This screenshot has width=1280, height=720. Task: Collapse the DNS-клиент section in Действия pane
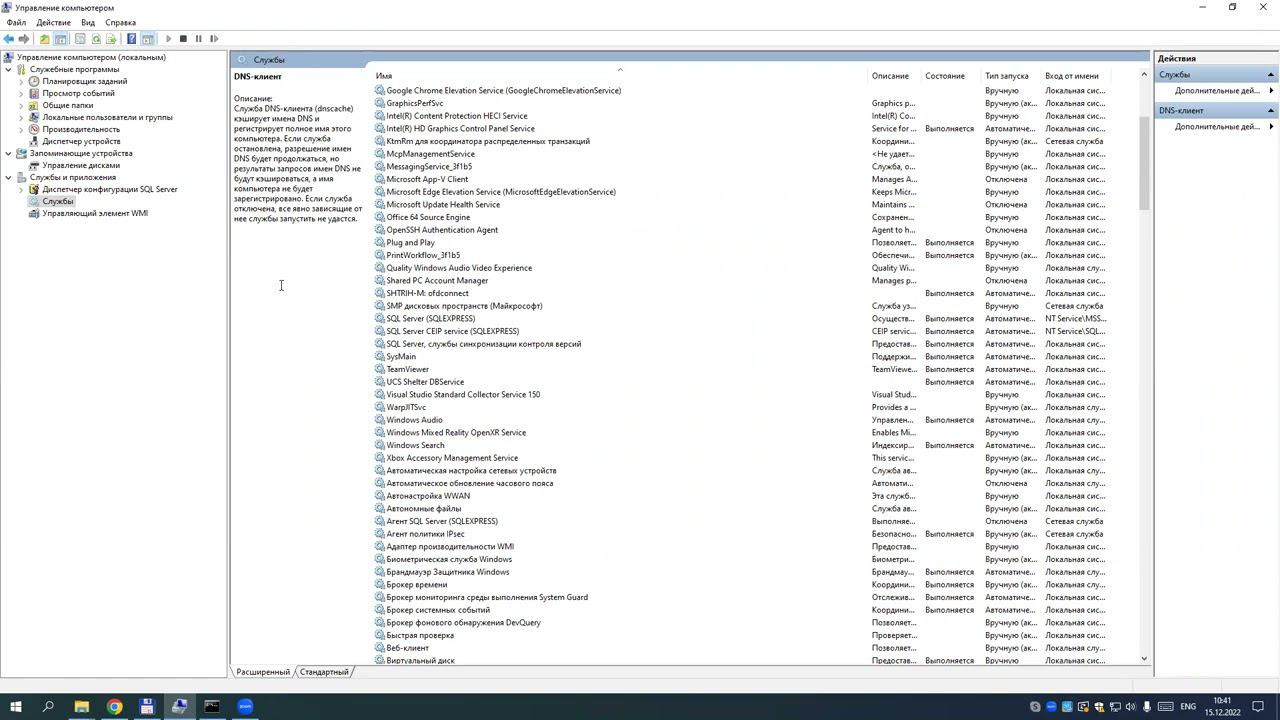[x=1271, y=111]
